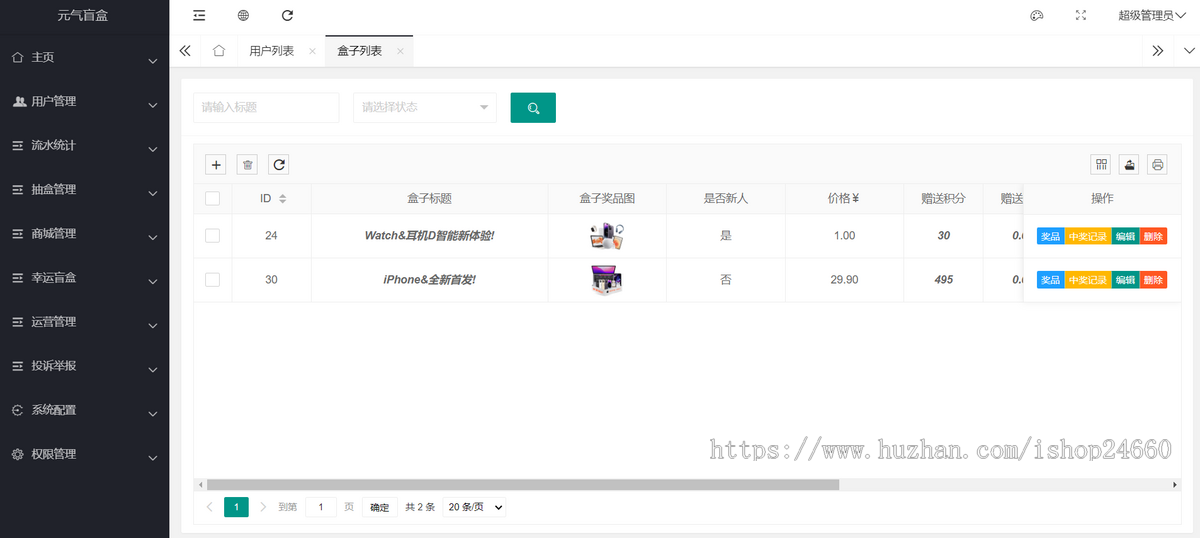Open 权限管理 sidebar item

coord(84,454)
